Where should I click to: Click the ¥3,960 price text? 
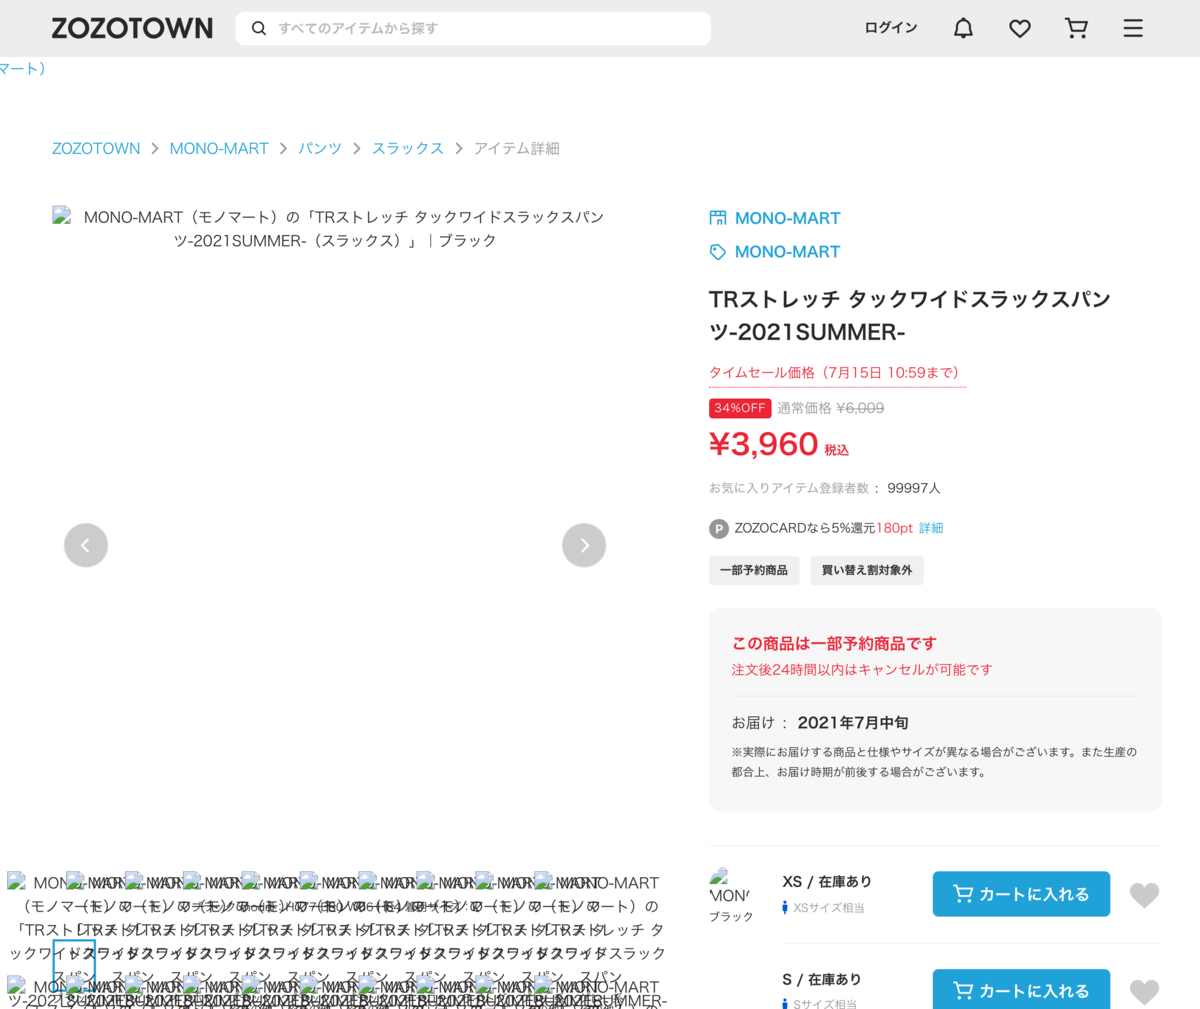click(764, 444)
